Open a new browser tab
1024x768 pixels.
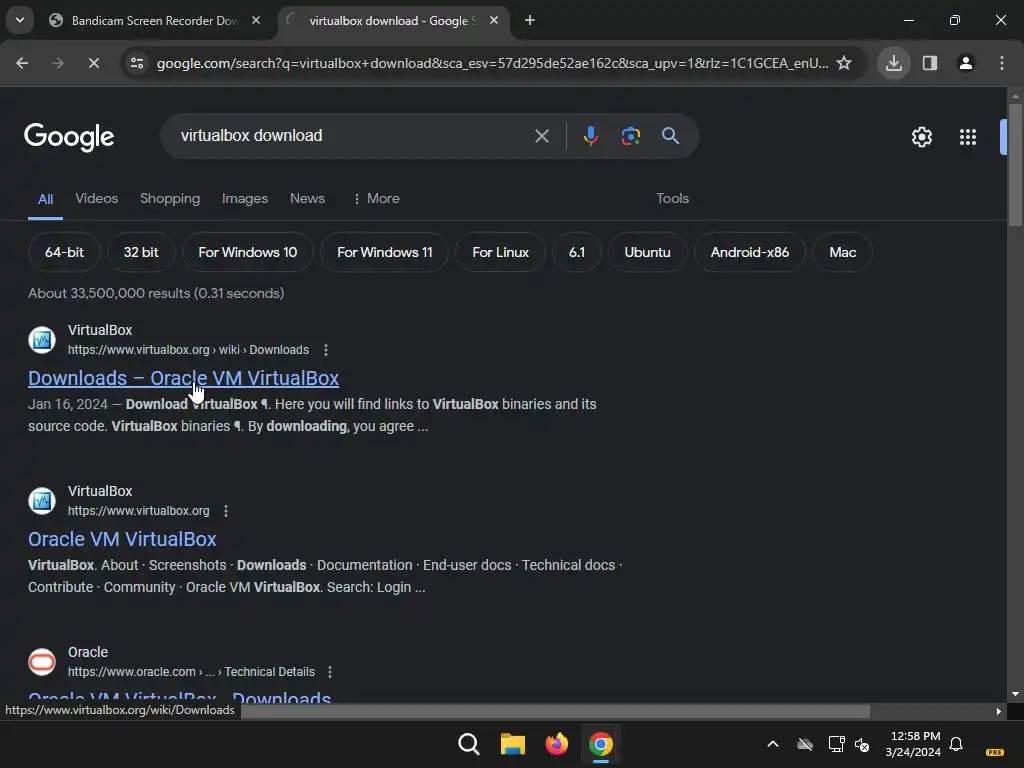point(530,20)
